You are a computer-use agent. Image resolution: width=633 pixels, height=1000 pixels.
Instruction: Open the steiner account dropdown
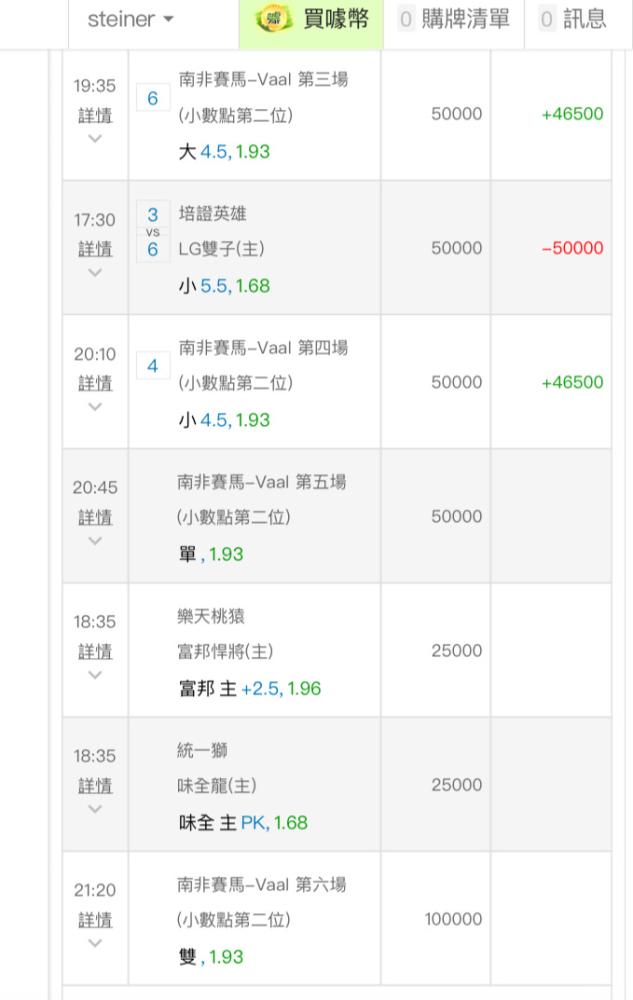tap(131, 19)
